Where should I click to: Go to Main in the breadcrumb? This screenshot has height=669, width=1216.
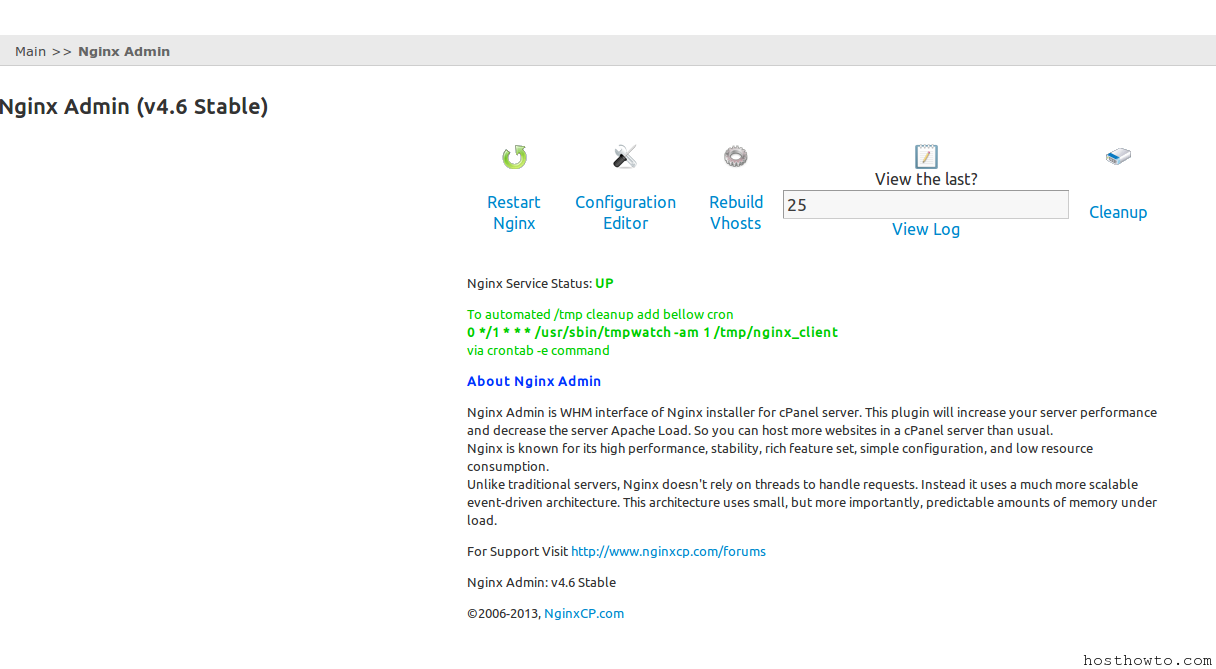click(30, 51)
